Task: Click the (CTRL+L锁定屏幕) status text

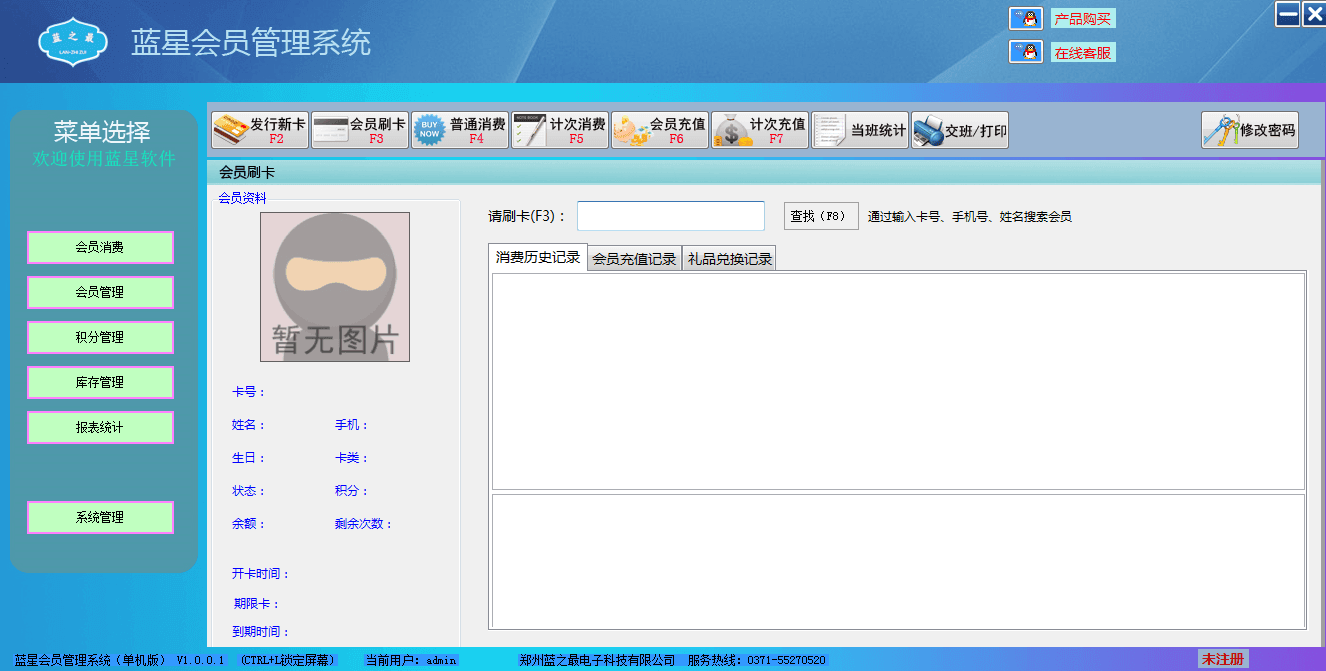Action: coord(288,660)
